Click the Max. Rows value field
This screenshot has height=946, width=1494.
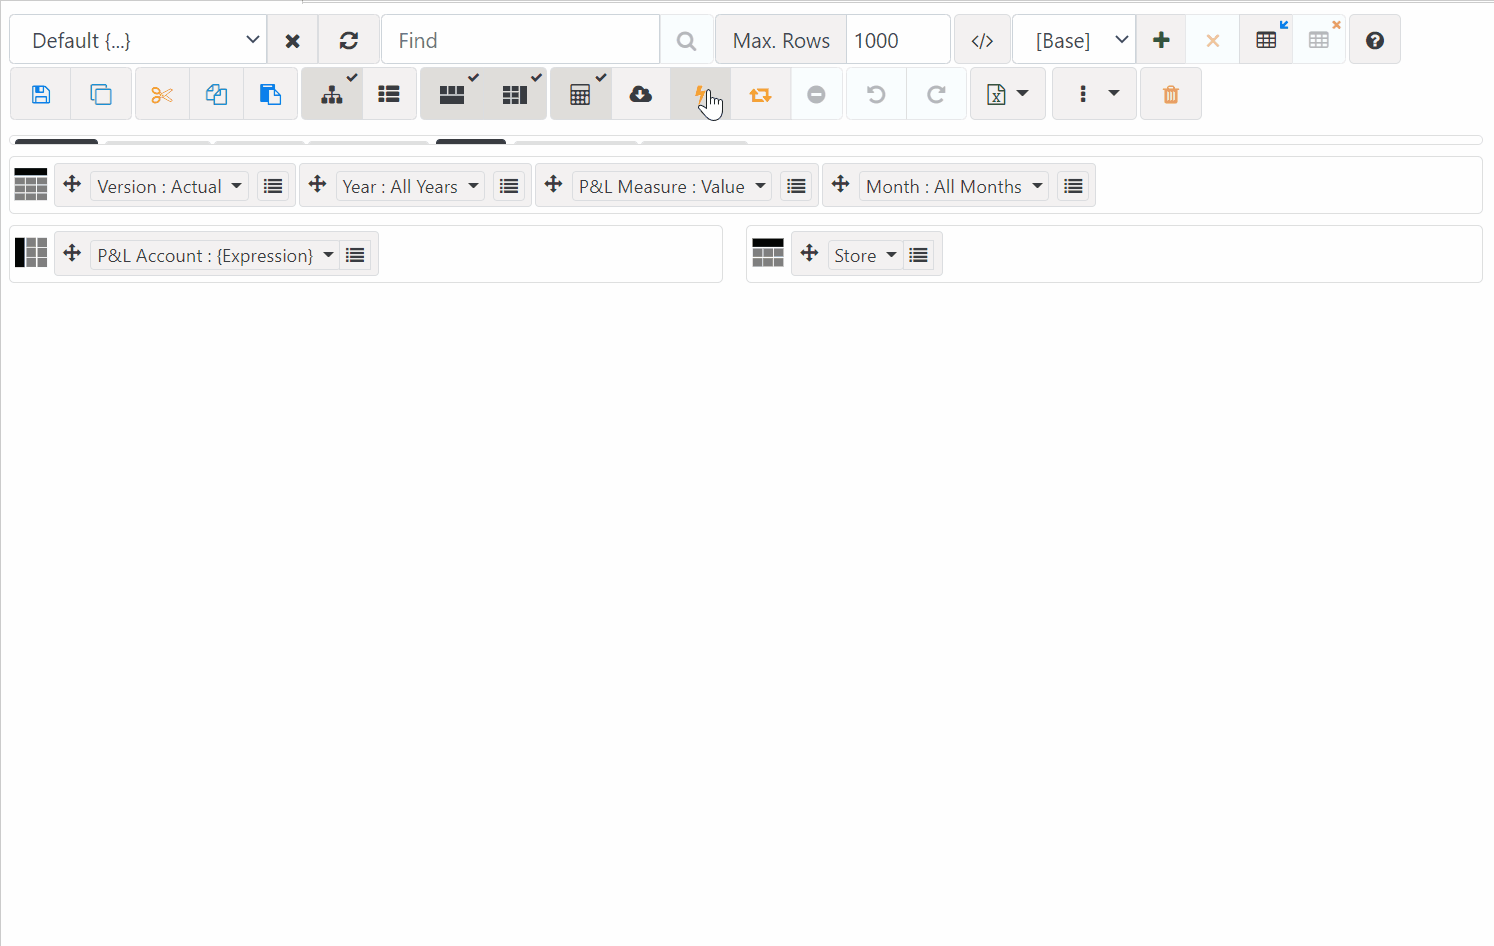pyautogui.click(x=897, y=41)
